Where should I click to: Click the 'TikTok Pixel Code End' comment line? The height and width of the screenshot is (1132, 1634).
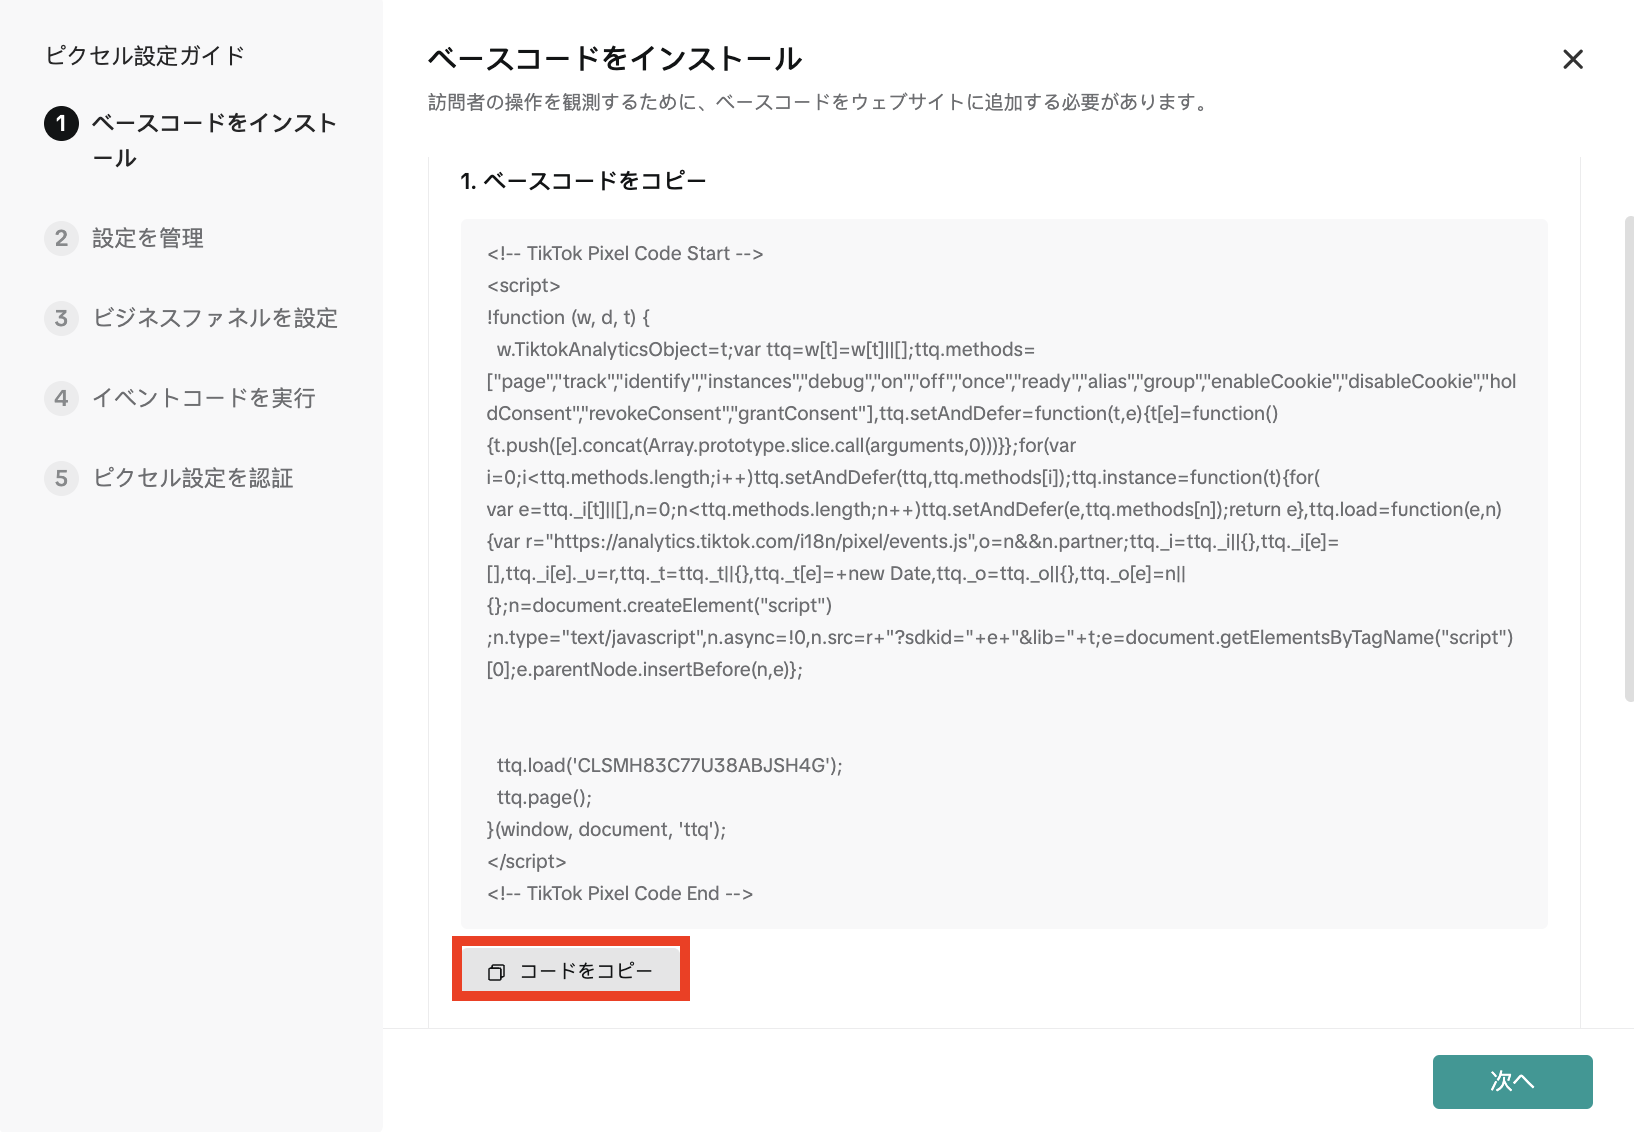(x=620, y=894)
